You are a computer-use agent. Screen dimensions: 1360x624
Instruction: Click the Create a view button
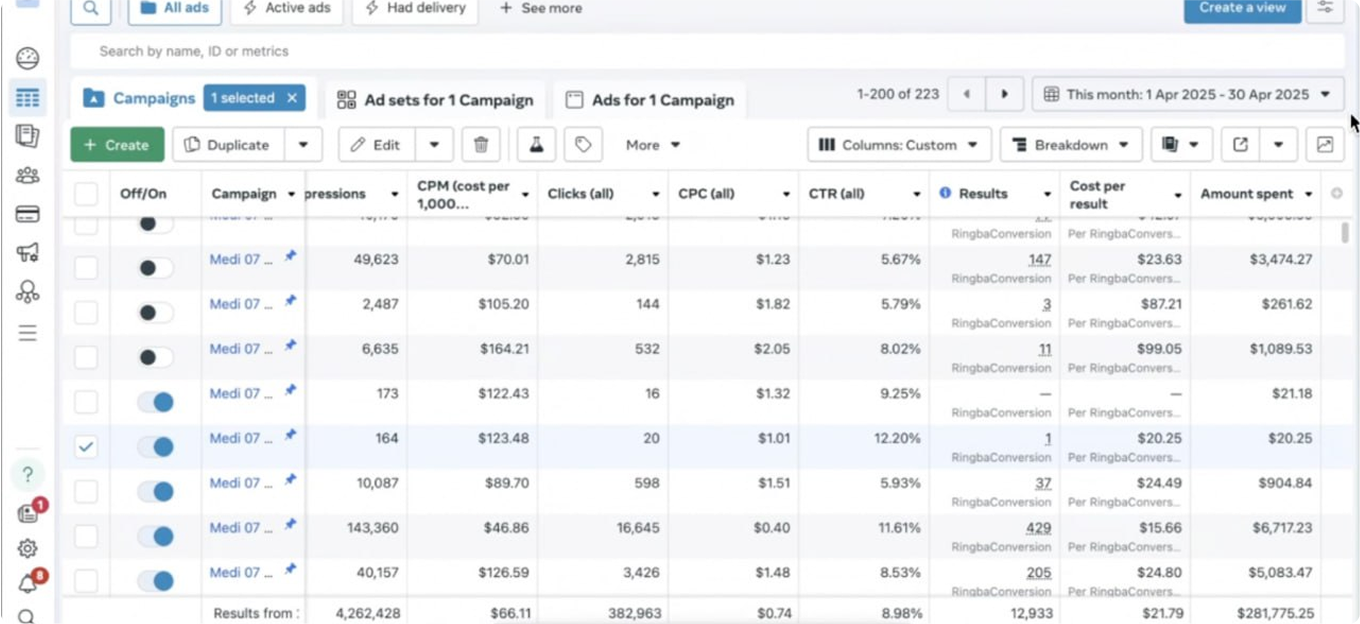point(1243,8)
